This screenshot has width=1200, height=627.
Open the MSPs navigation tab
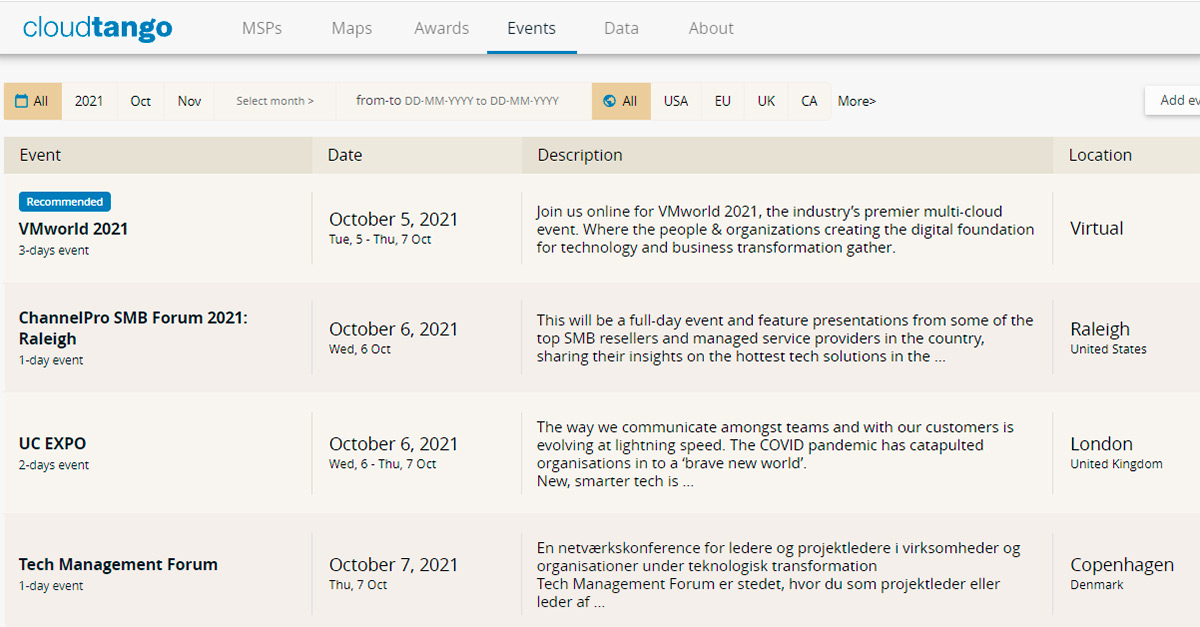tap(262, 28)
